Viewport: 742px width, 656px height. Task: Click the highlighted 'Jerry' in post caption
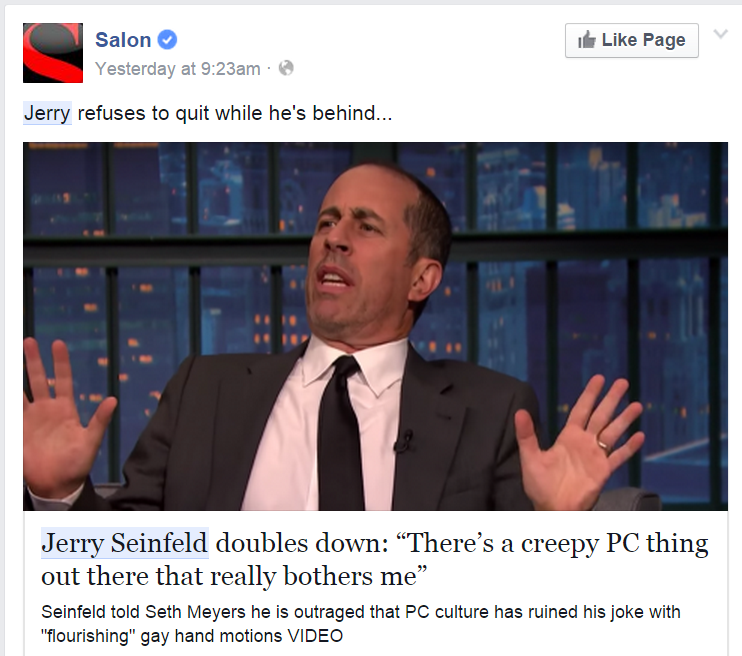[47, 113]
